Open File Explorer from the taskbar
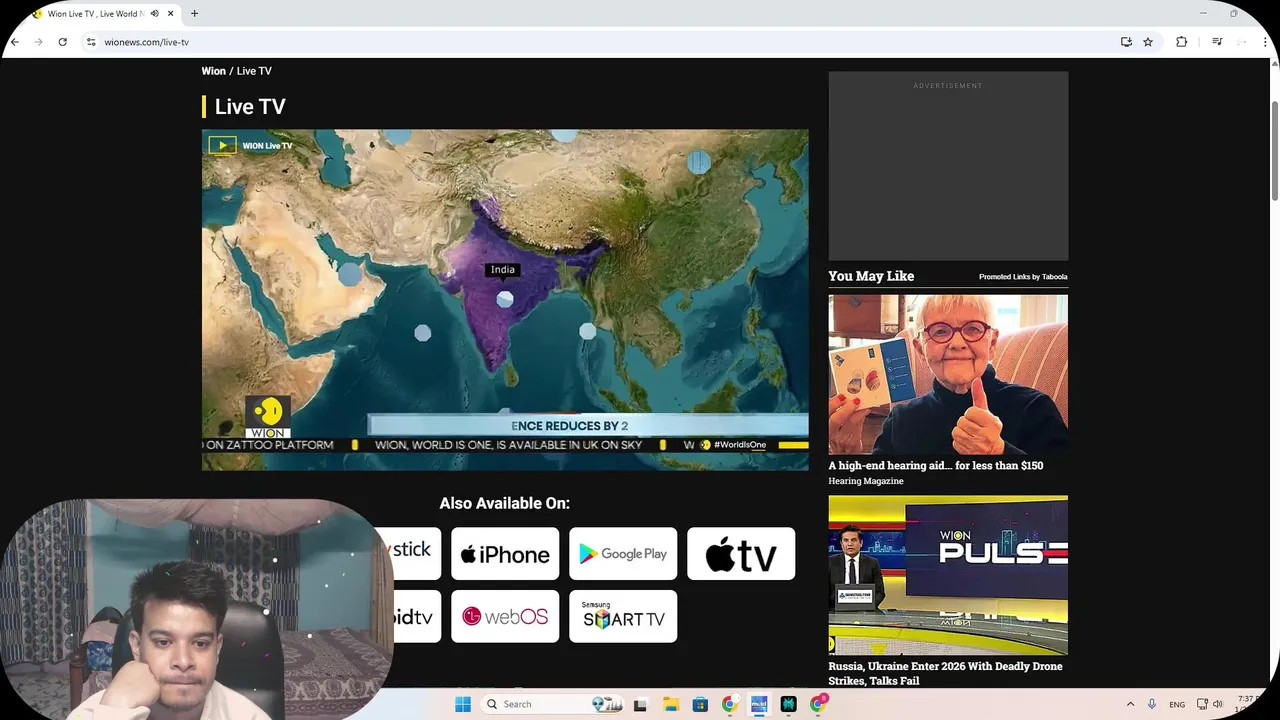The width and height of the screenshot is (1280, 720). point(671,704)
